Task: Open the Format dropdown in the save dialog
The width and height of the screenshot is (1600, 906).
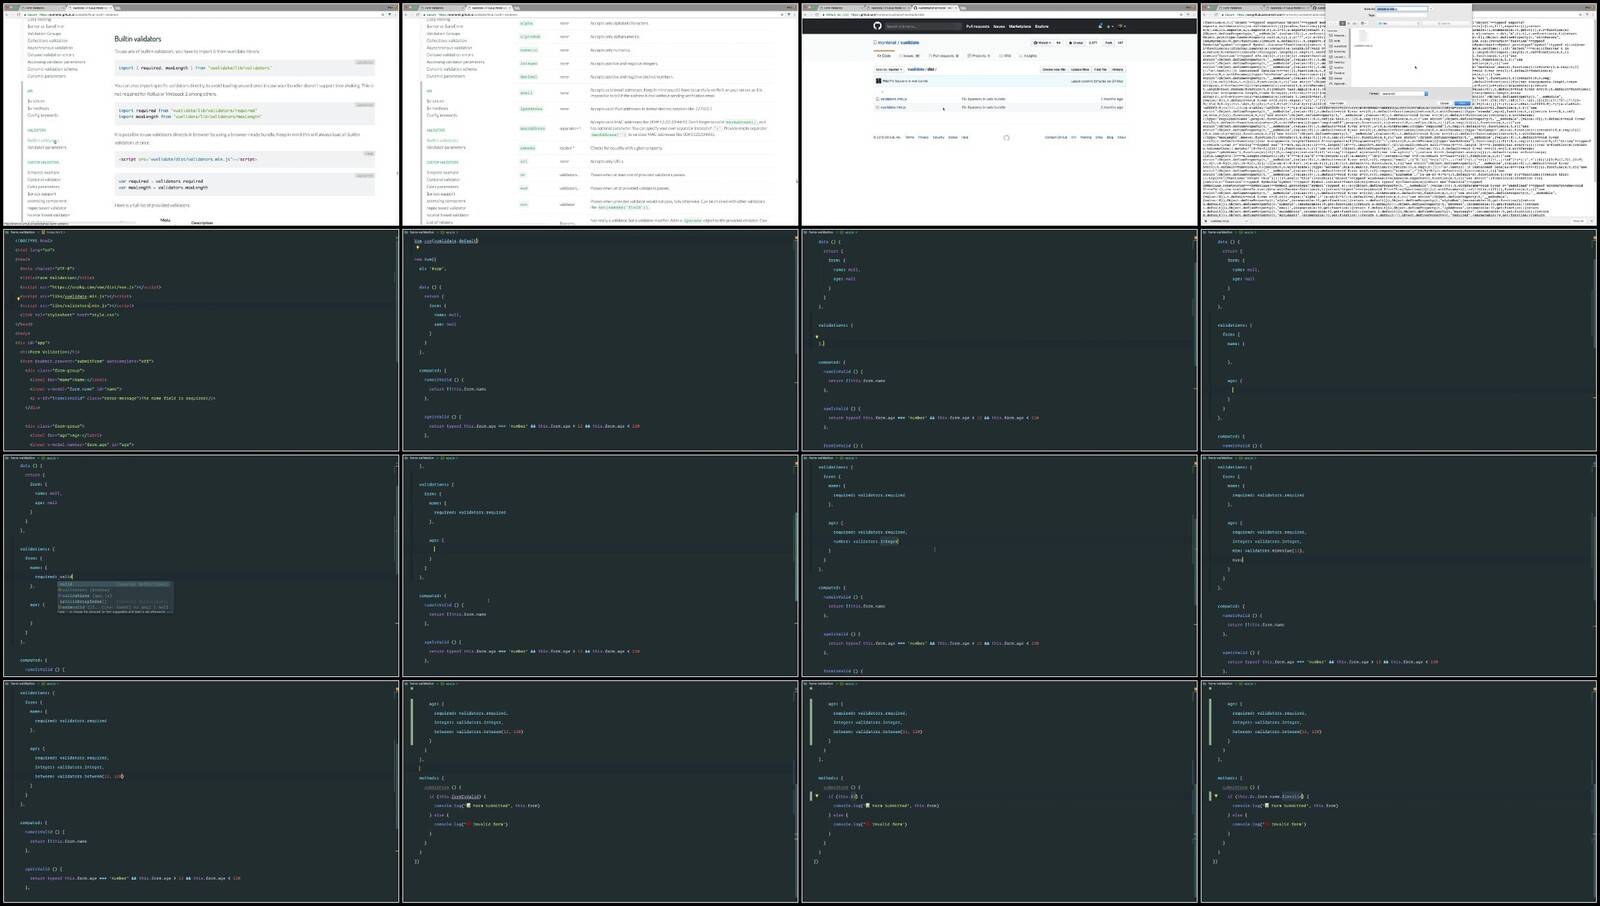Action: (x=1404, y=94)
